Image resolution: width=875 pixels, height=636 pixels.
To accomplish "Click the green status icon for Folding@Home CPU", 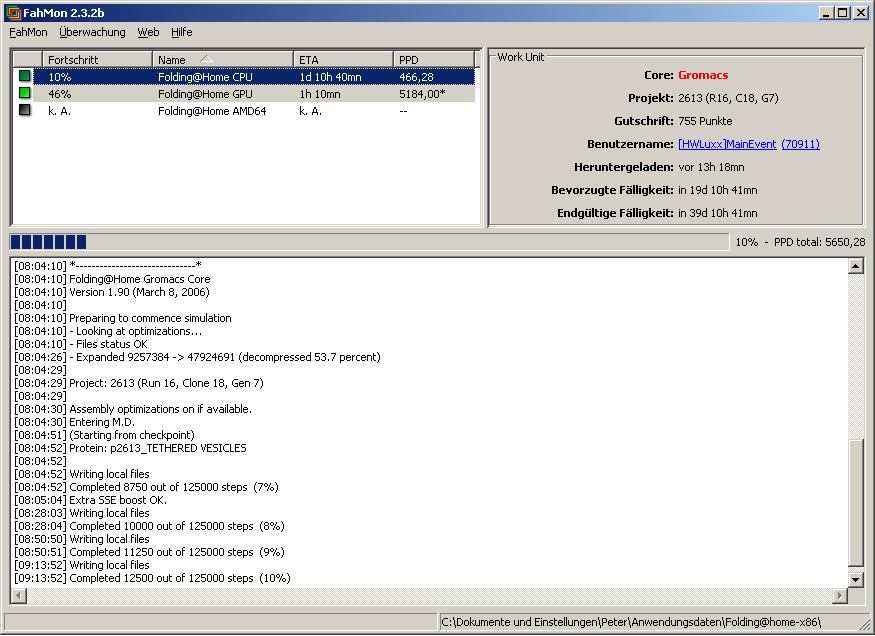I will 25,76.
